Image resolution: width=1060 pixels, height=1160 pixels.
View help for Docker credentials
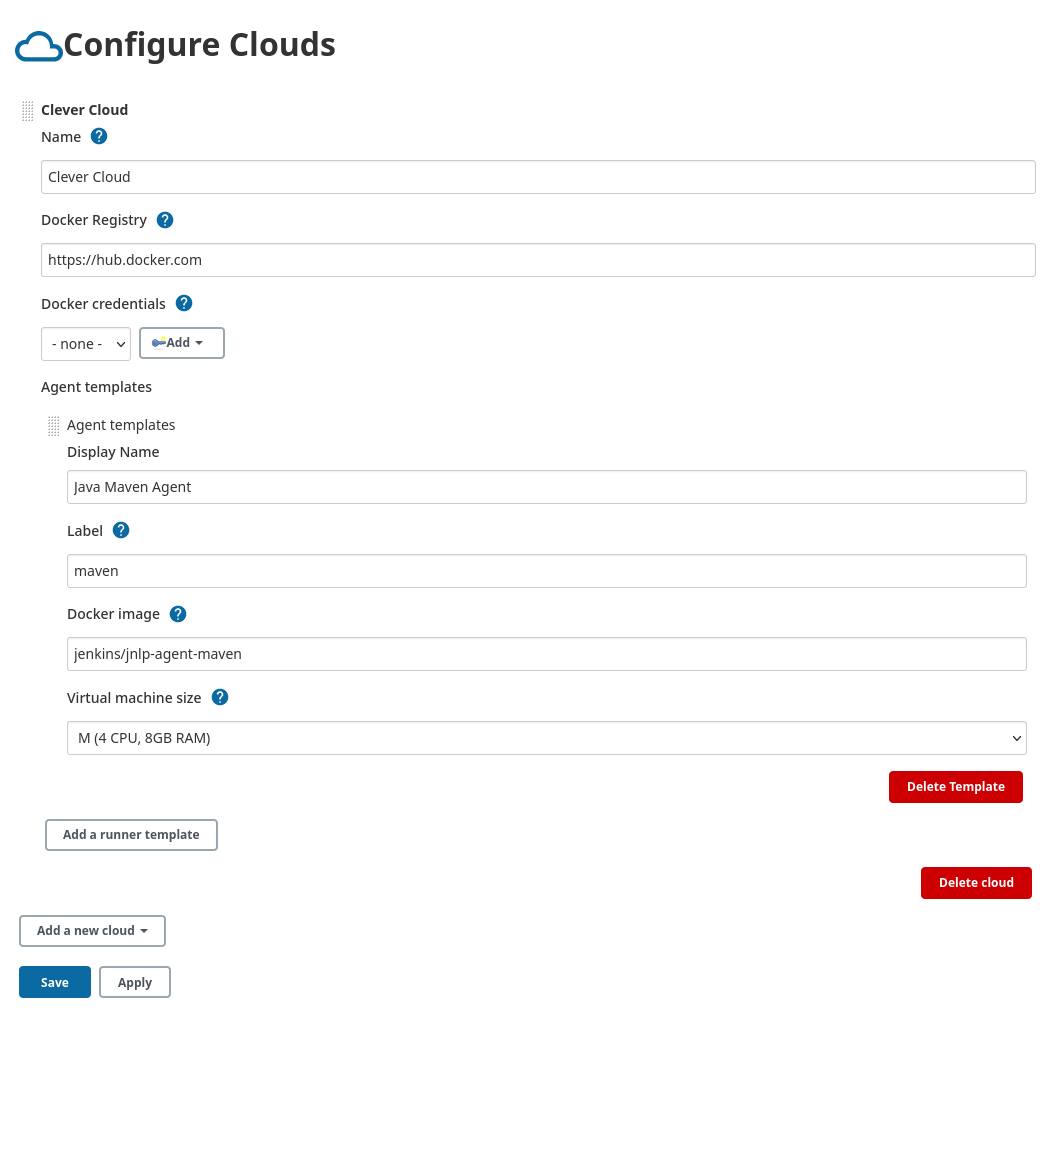[x=183, y=303]
